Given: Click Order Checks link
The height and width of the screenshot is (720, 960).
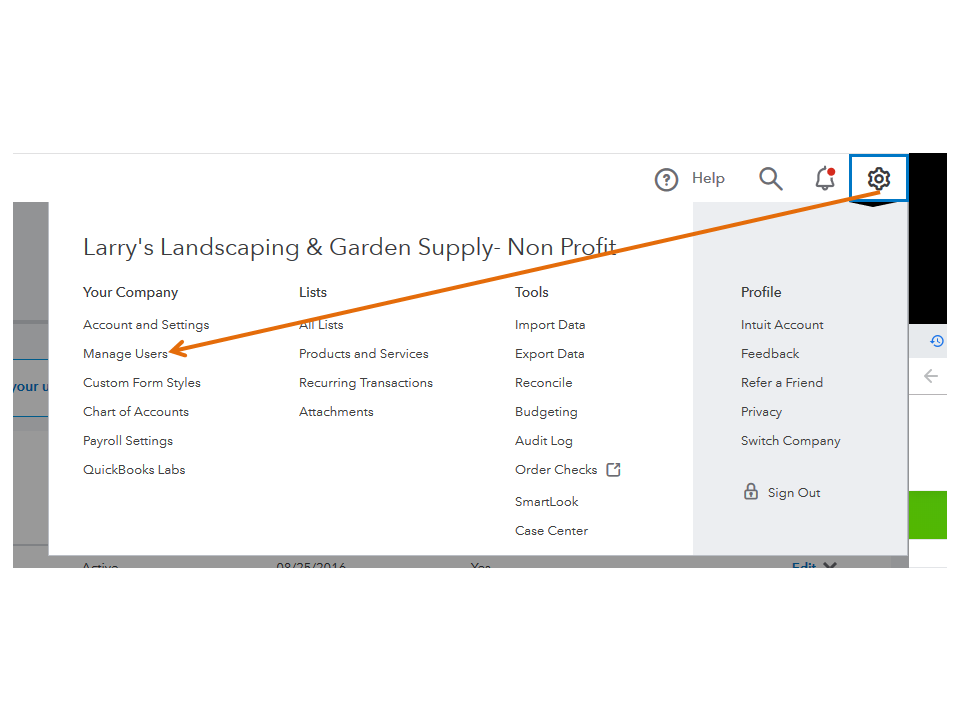Looking at the screenshot, I should [x=556, y=470].
